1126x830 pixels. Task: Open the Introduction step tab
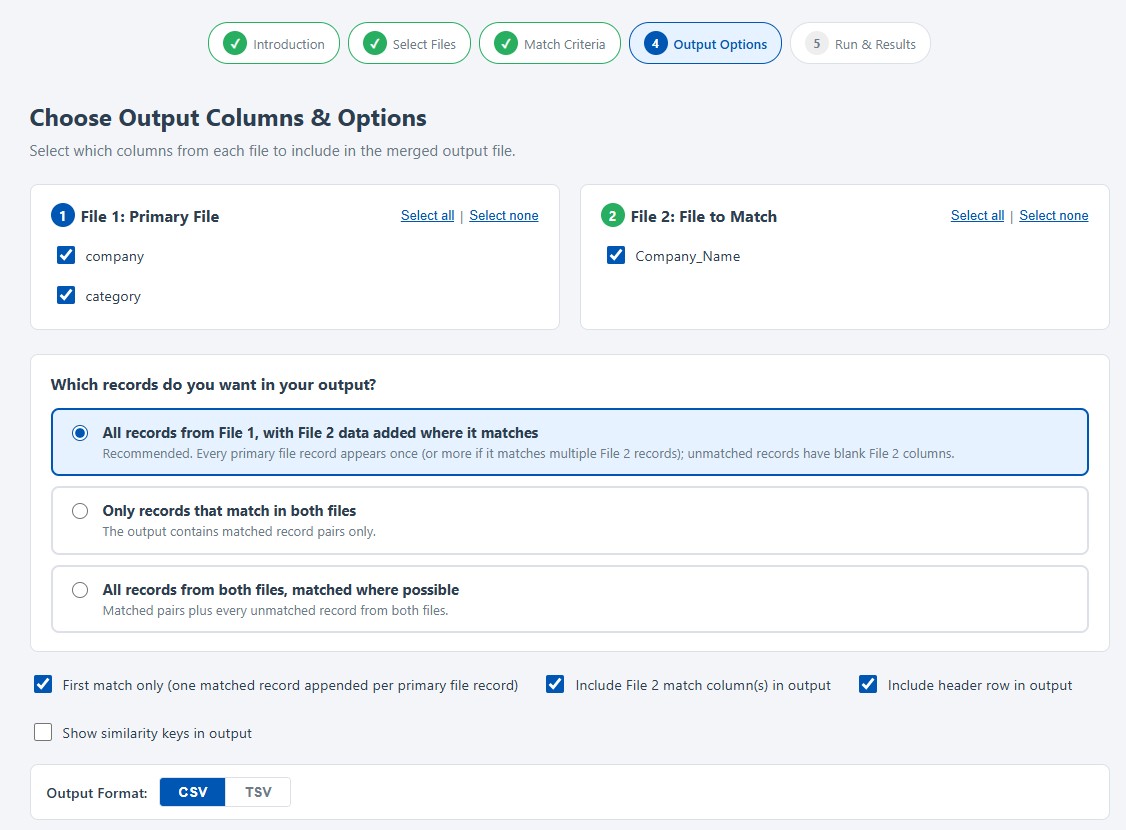274,44
